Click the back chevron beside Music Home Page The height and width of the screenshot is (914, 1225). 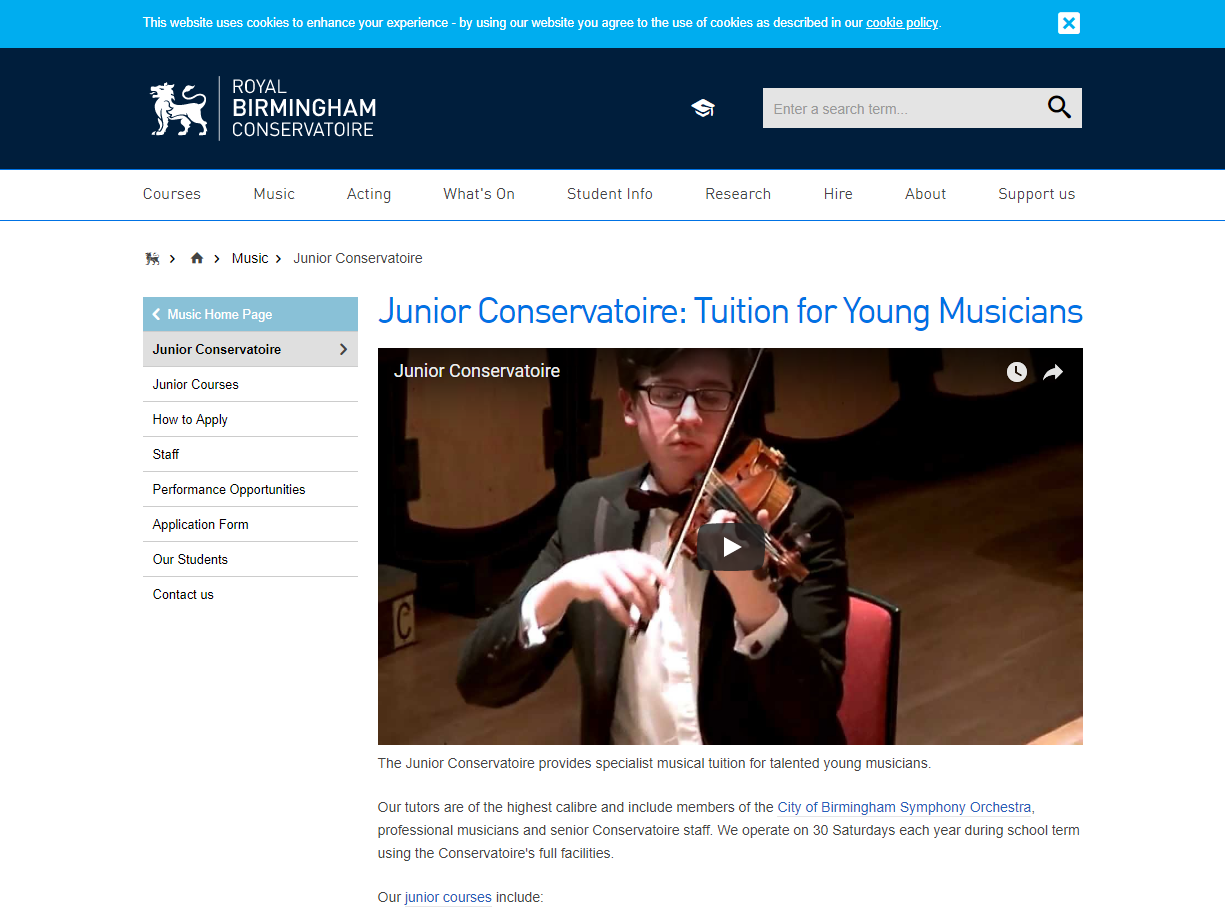(156, 314)
